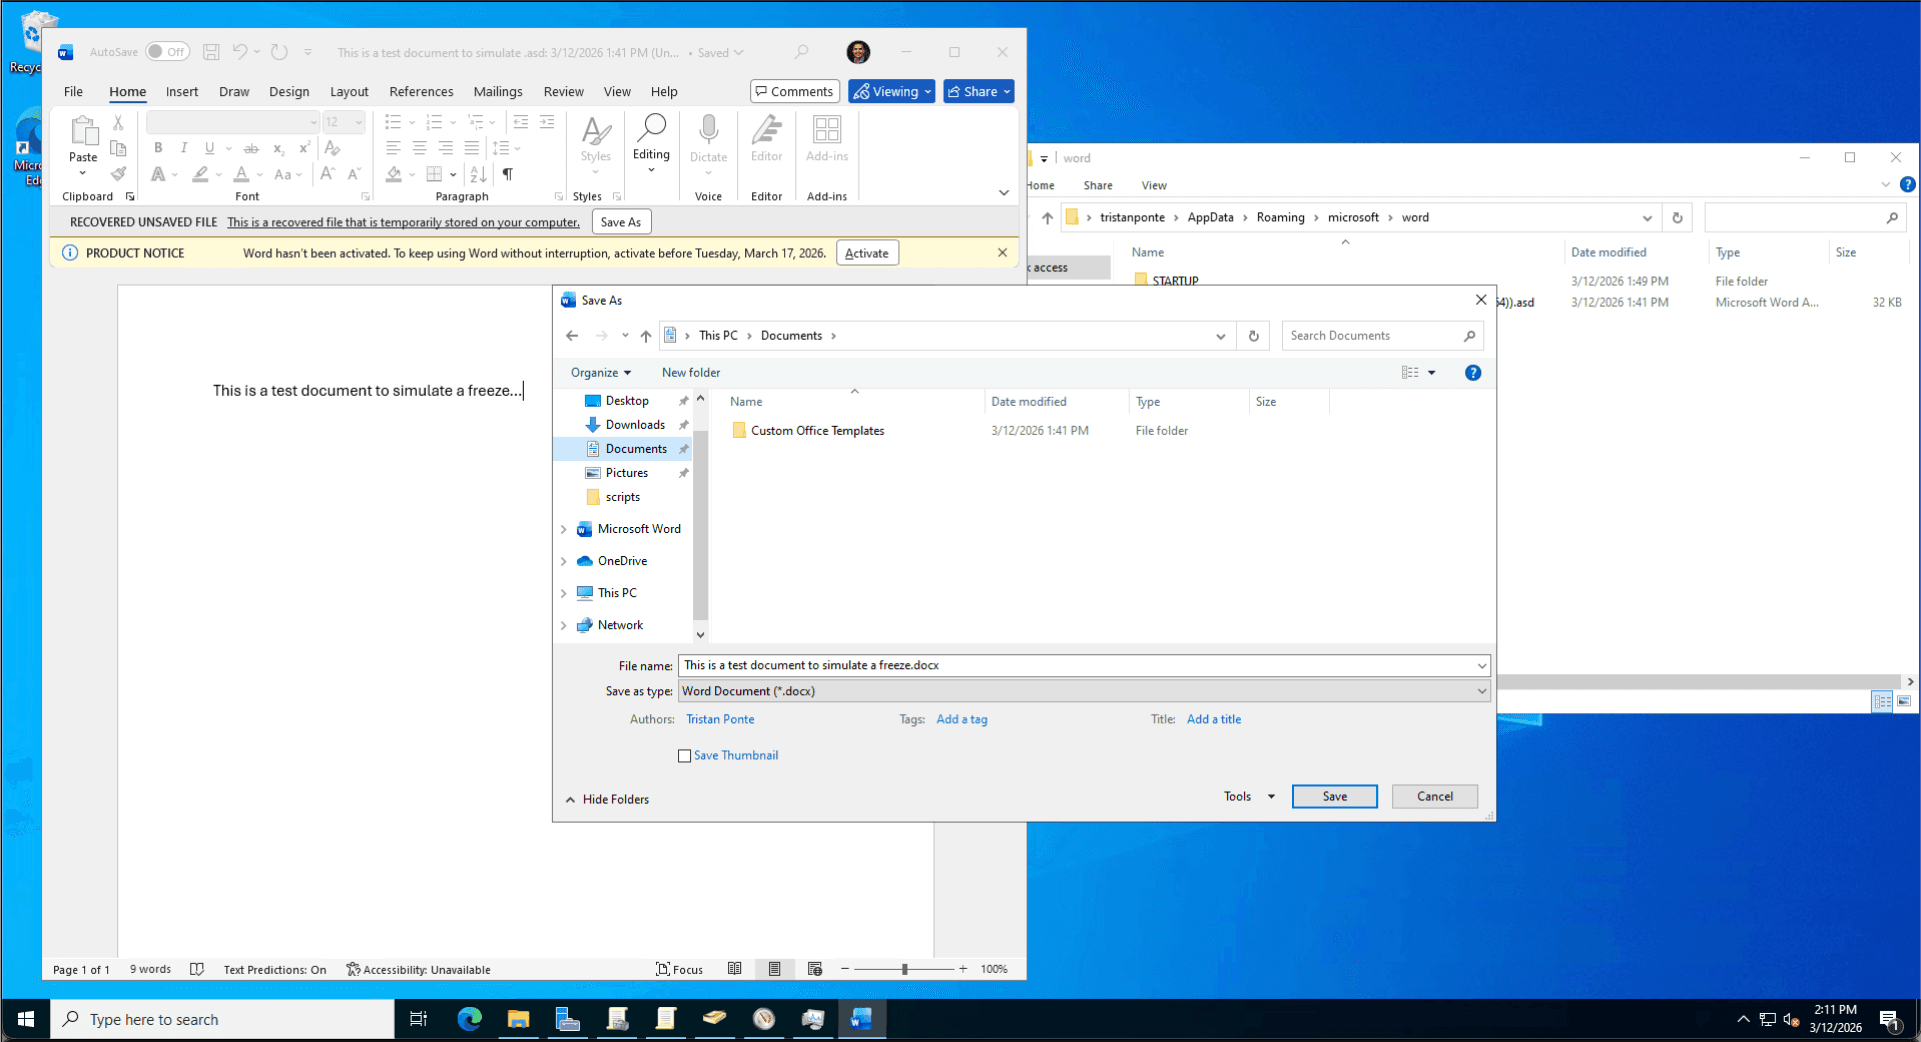Click the Editing find icon in ribbon
The image size is (1921, 1042).
pyautogui.click(x=651, y=127)
